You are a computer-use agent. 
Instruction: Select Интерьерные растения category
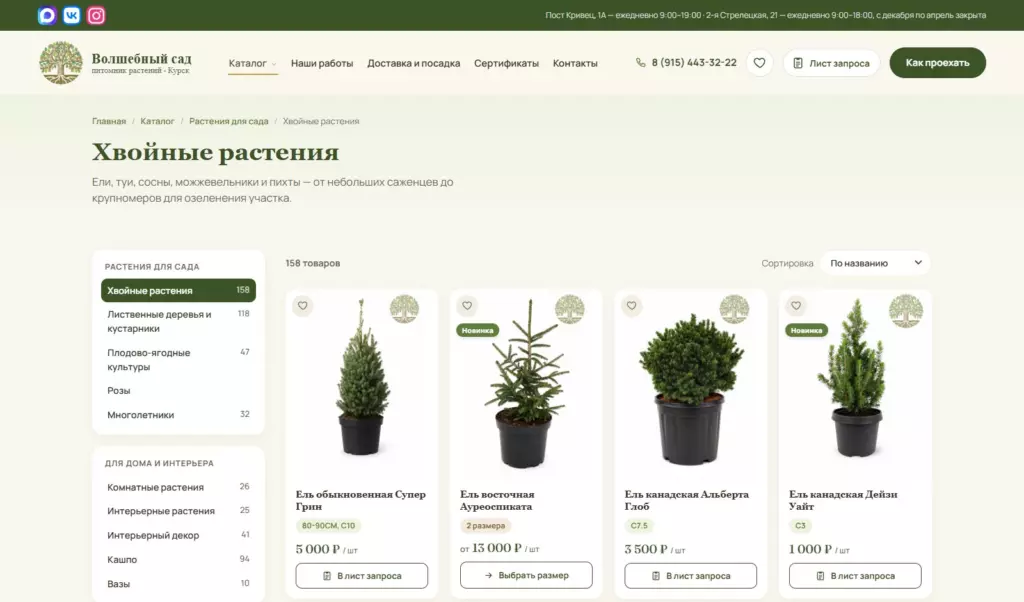click(x=178, y=511)
